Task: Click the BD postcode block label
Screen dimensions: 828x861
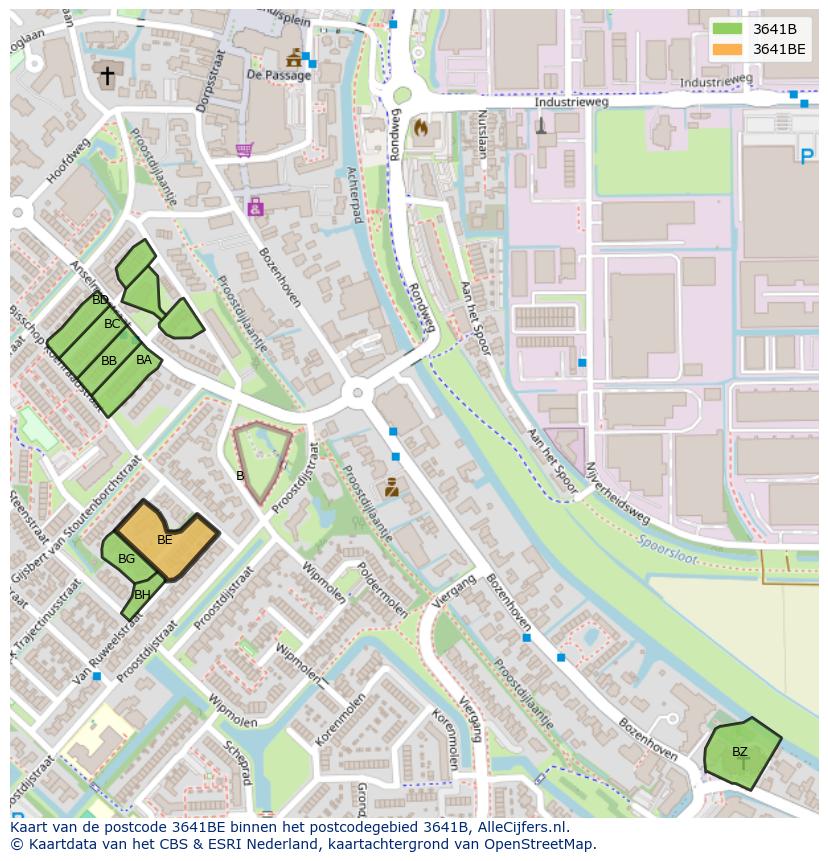Action: (x=100, y=300)
